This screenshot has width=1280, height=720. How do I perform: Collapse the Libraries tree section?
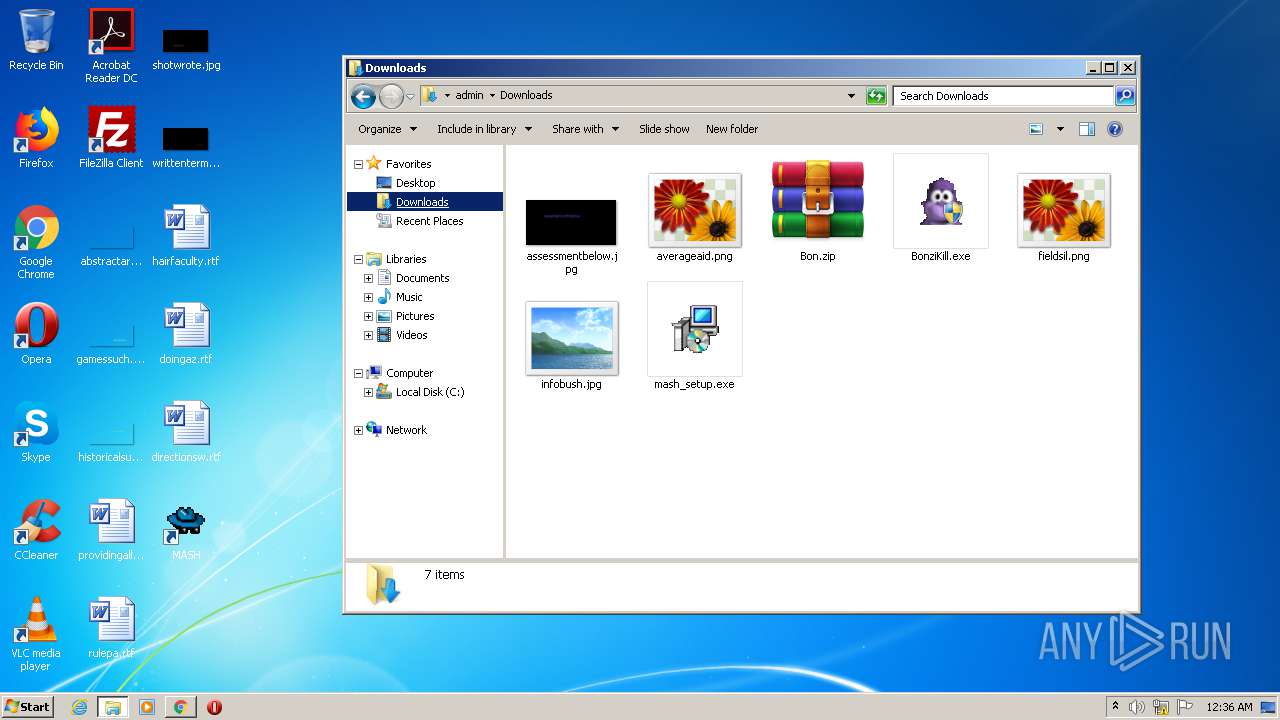(x=359, y=259)
